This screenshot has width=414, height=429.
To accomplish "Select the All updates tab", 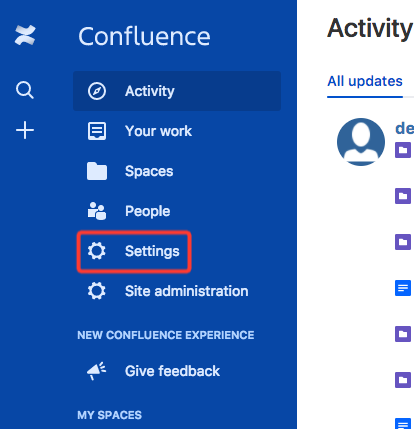I will (x=365, y=81).
